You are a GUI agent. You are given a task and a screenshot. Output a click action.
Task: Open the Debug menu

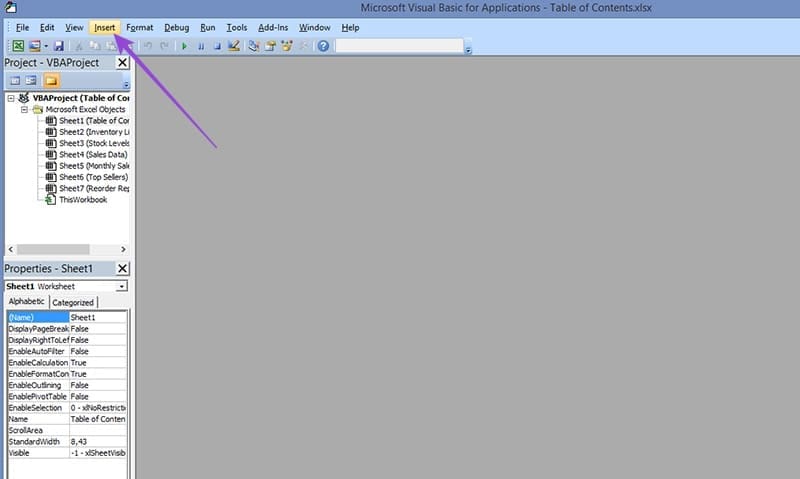click(177, 28)
